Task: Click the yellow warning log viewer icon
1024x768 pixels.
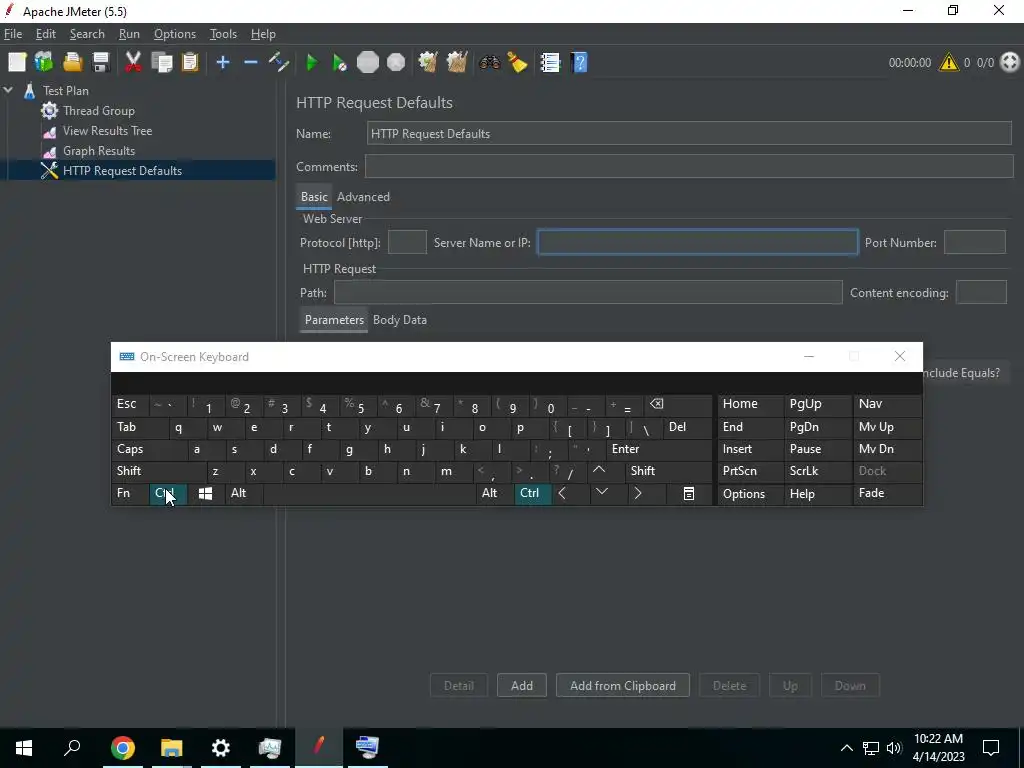Action: [948, 63]
